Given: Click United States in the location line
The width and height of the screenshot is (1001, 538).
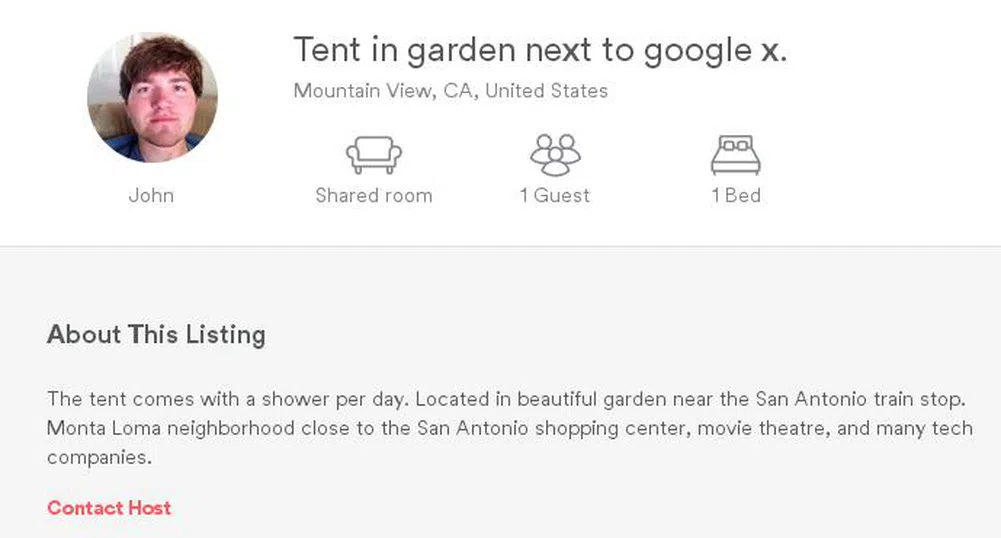Looking at the screenshot, I should pos(546,91).
